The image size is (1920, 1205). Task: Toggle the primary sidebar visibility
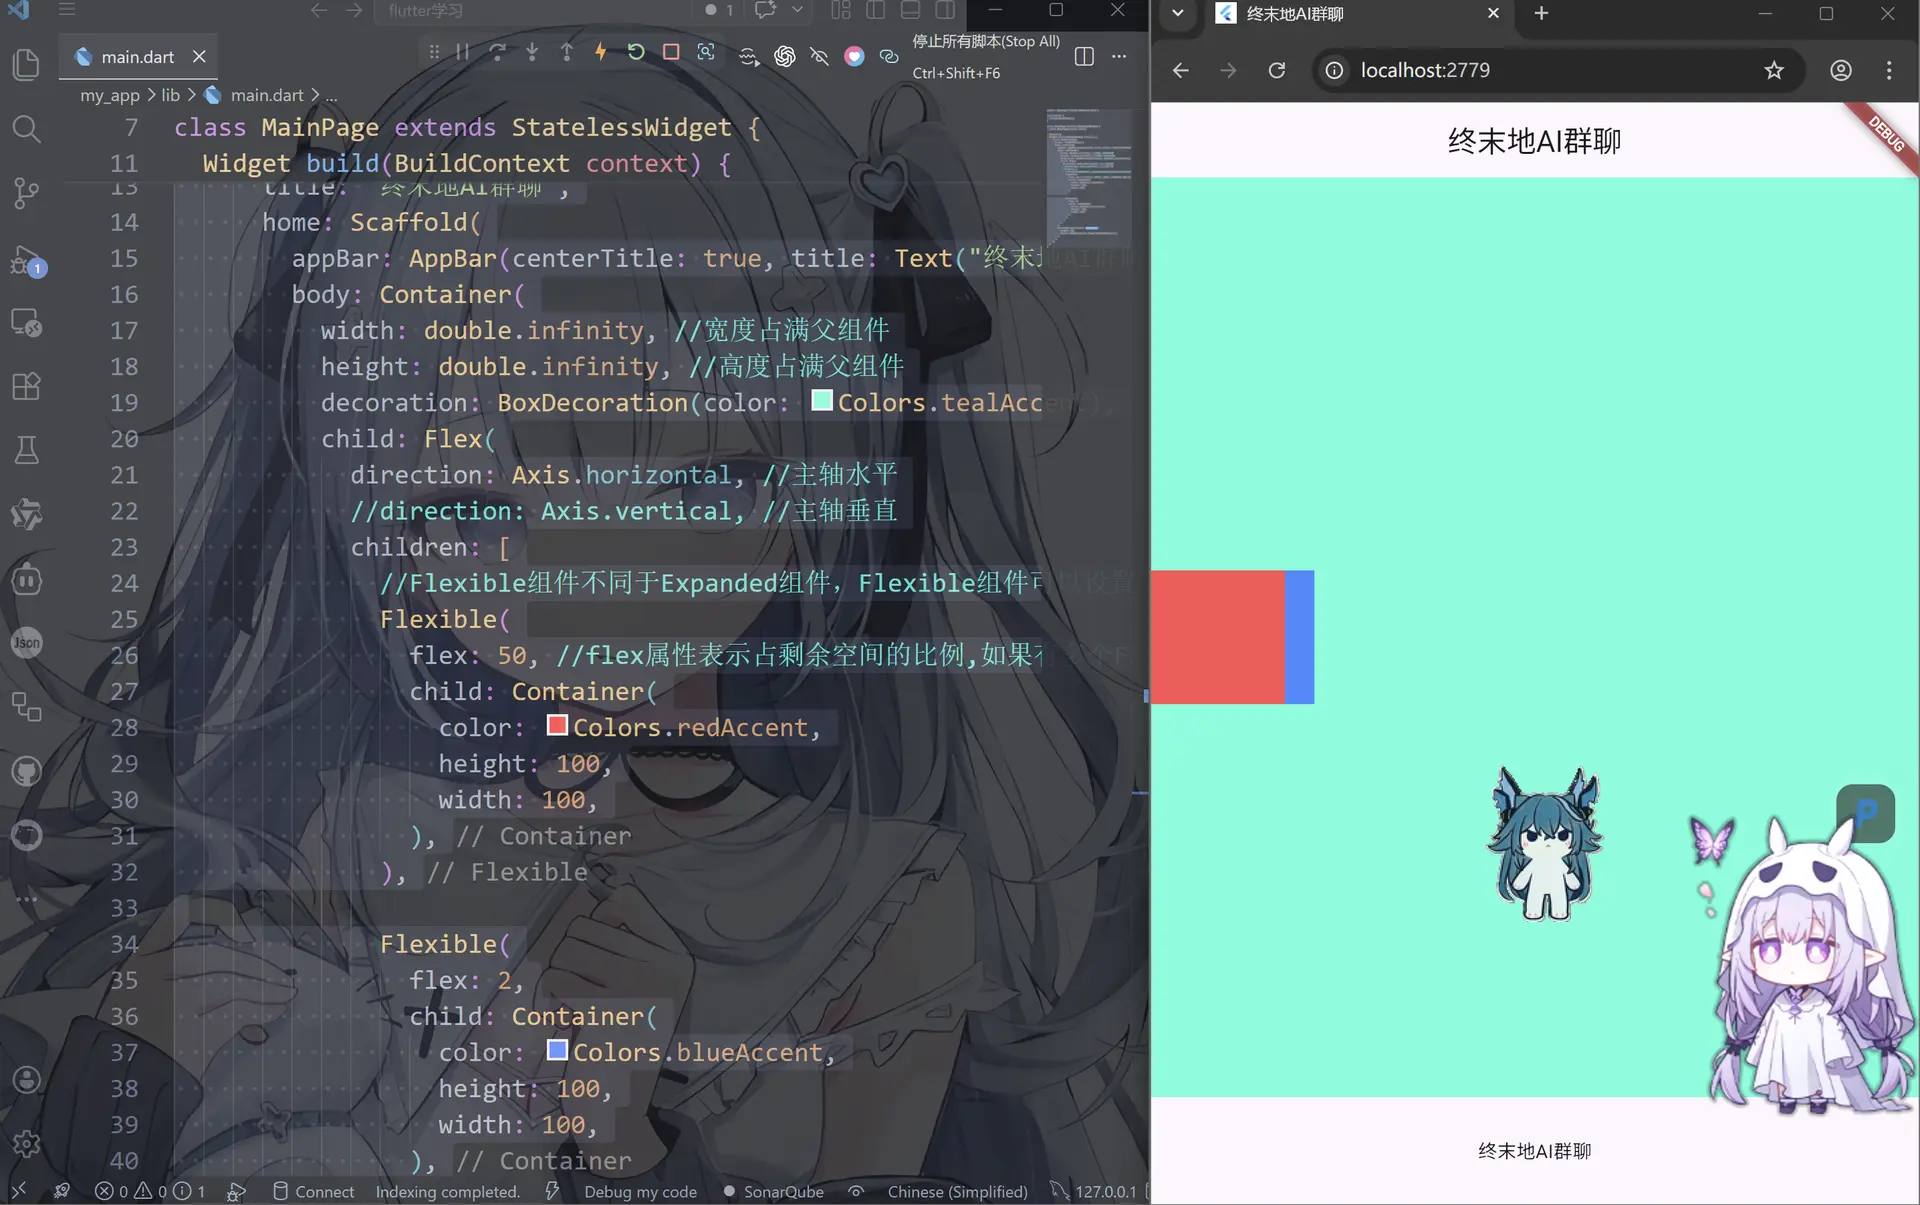(876, 10)
